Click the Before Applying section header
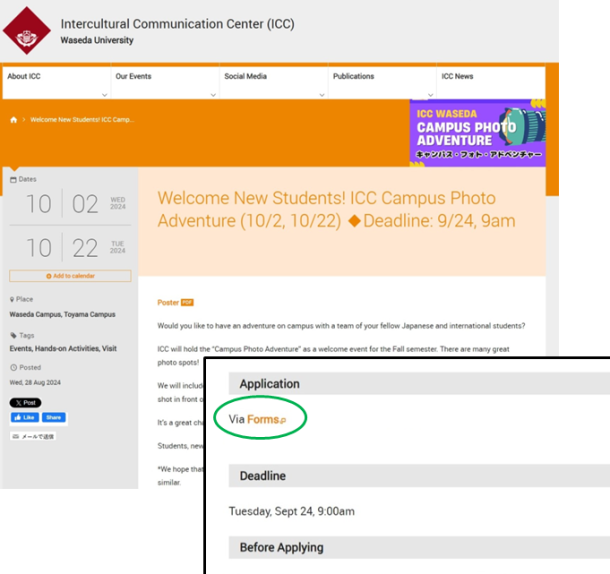This screenshot has height=574, width=610. click(419, 547)
